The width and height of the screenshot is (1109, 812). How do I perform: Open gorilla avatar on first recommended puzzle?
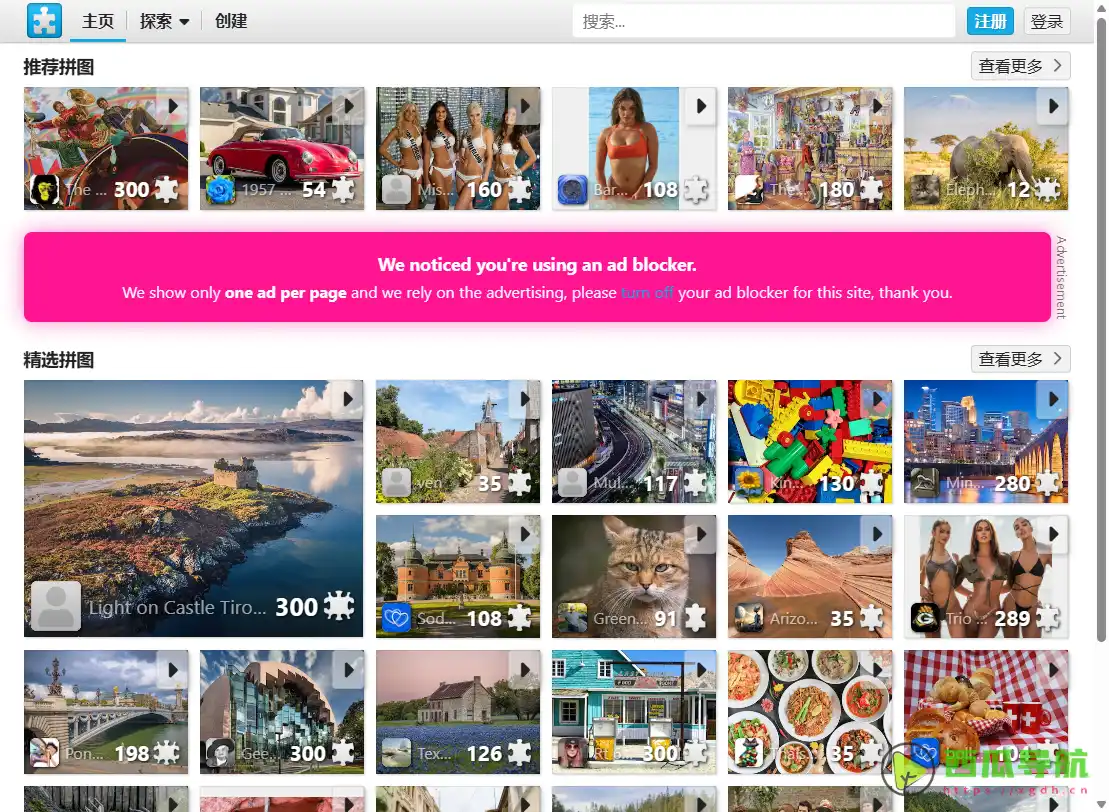click(44, 190)
